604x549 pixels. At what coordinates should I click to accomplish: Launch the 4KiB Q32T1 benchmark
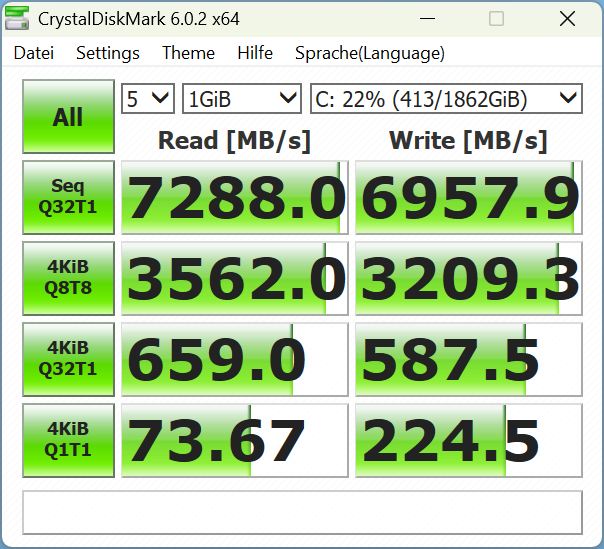(x=68, y=359)
